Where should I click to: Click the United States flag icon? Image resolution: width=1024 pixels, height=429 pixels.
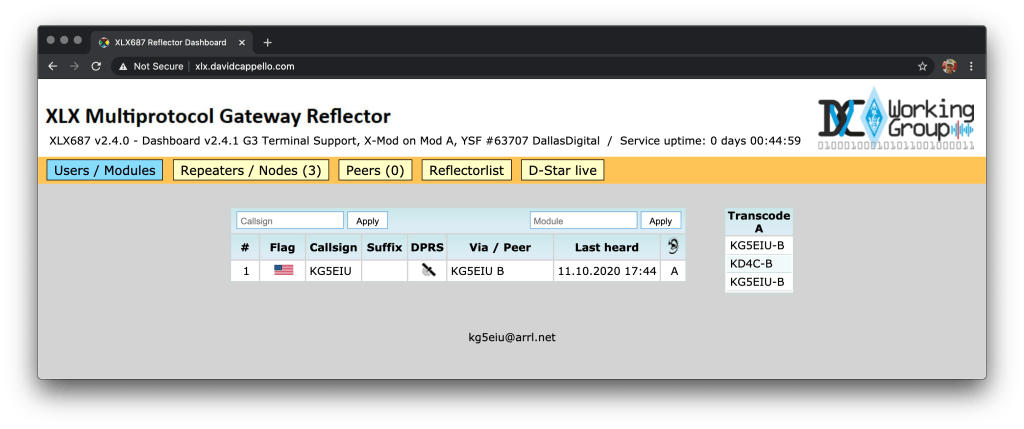pos(283,270)
